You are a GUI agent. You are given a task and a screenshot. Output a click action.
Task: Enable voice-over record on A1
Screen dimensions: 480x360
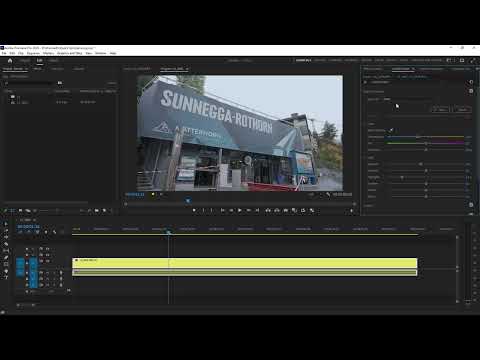click(x=61, y=273)
